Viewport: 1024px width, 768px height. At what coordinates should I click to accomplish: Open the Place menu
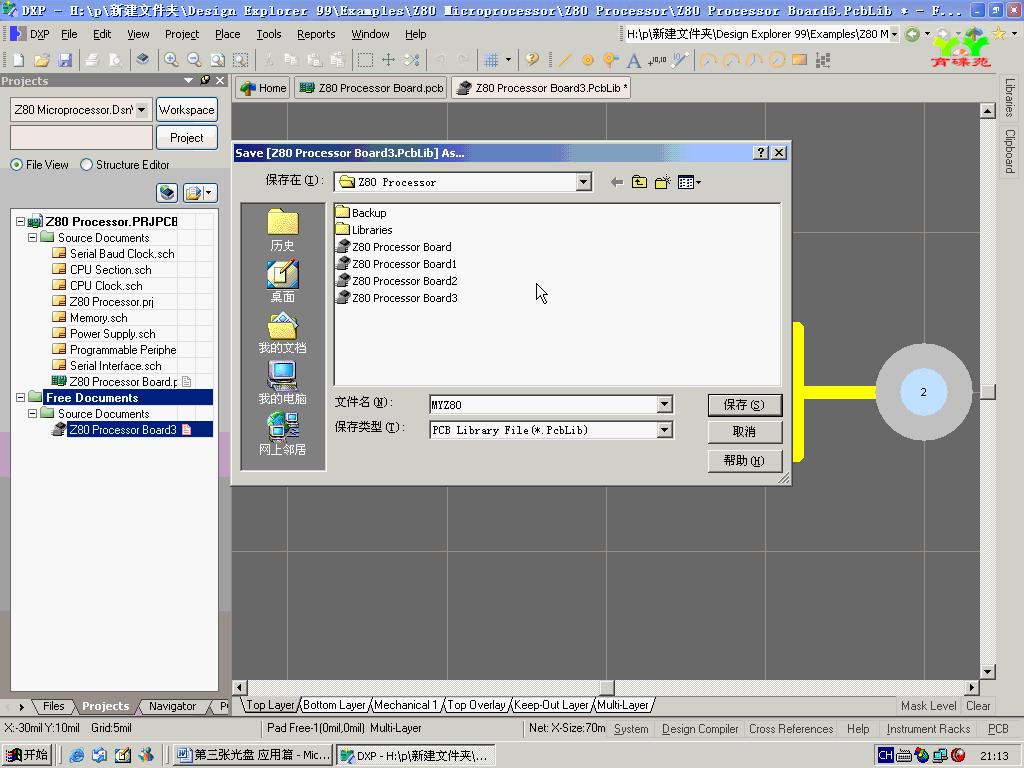[x=227, y=34]
